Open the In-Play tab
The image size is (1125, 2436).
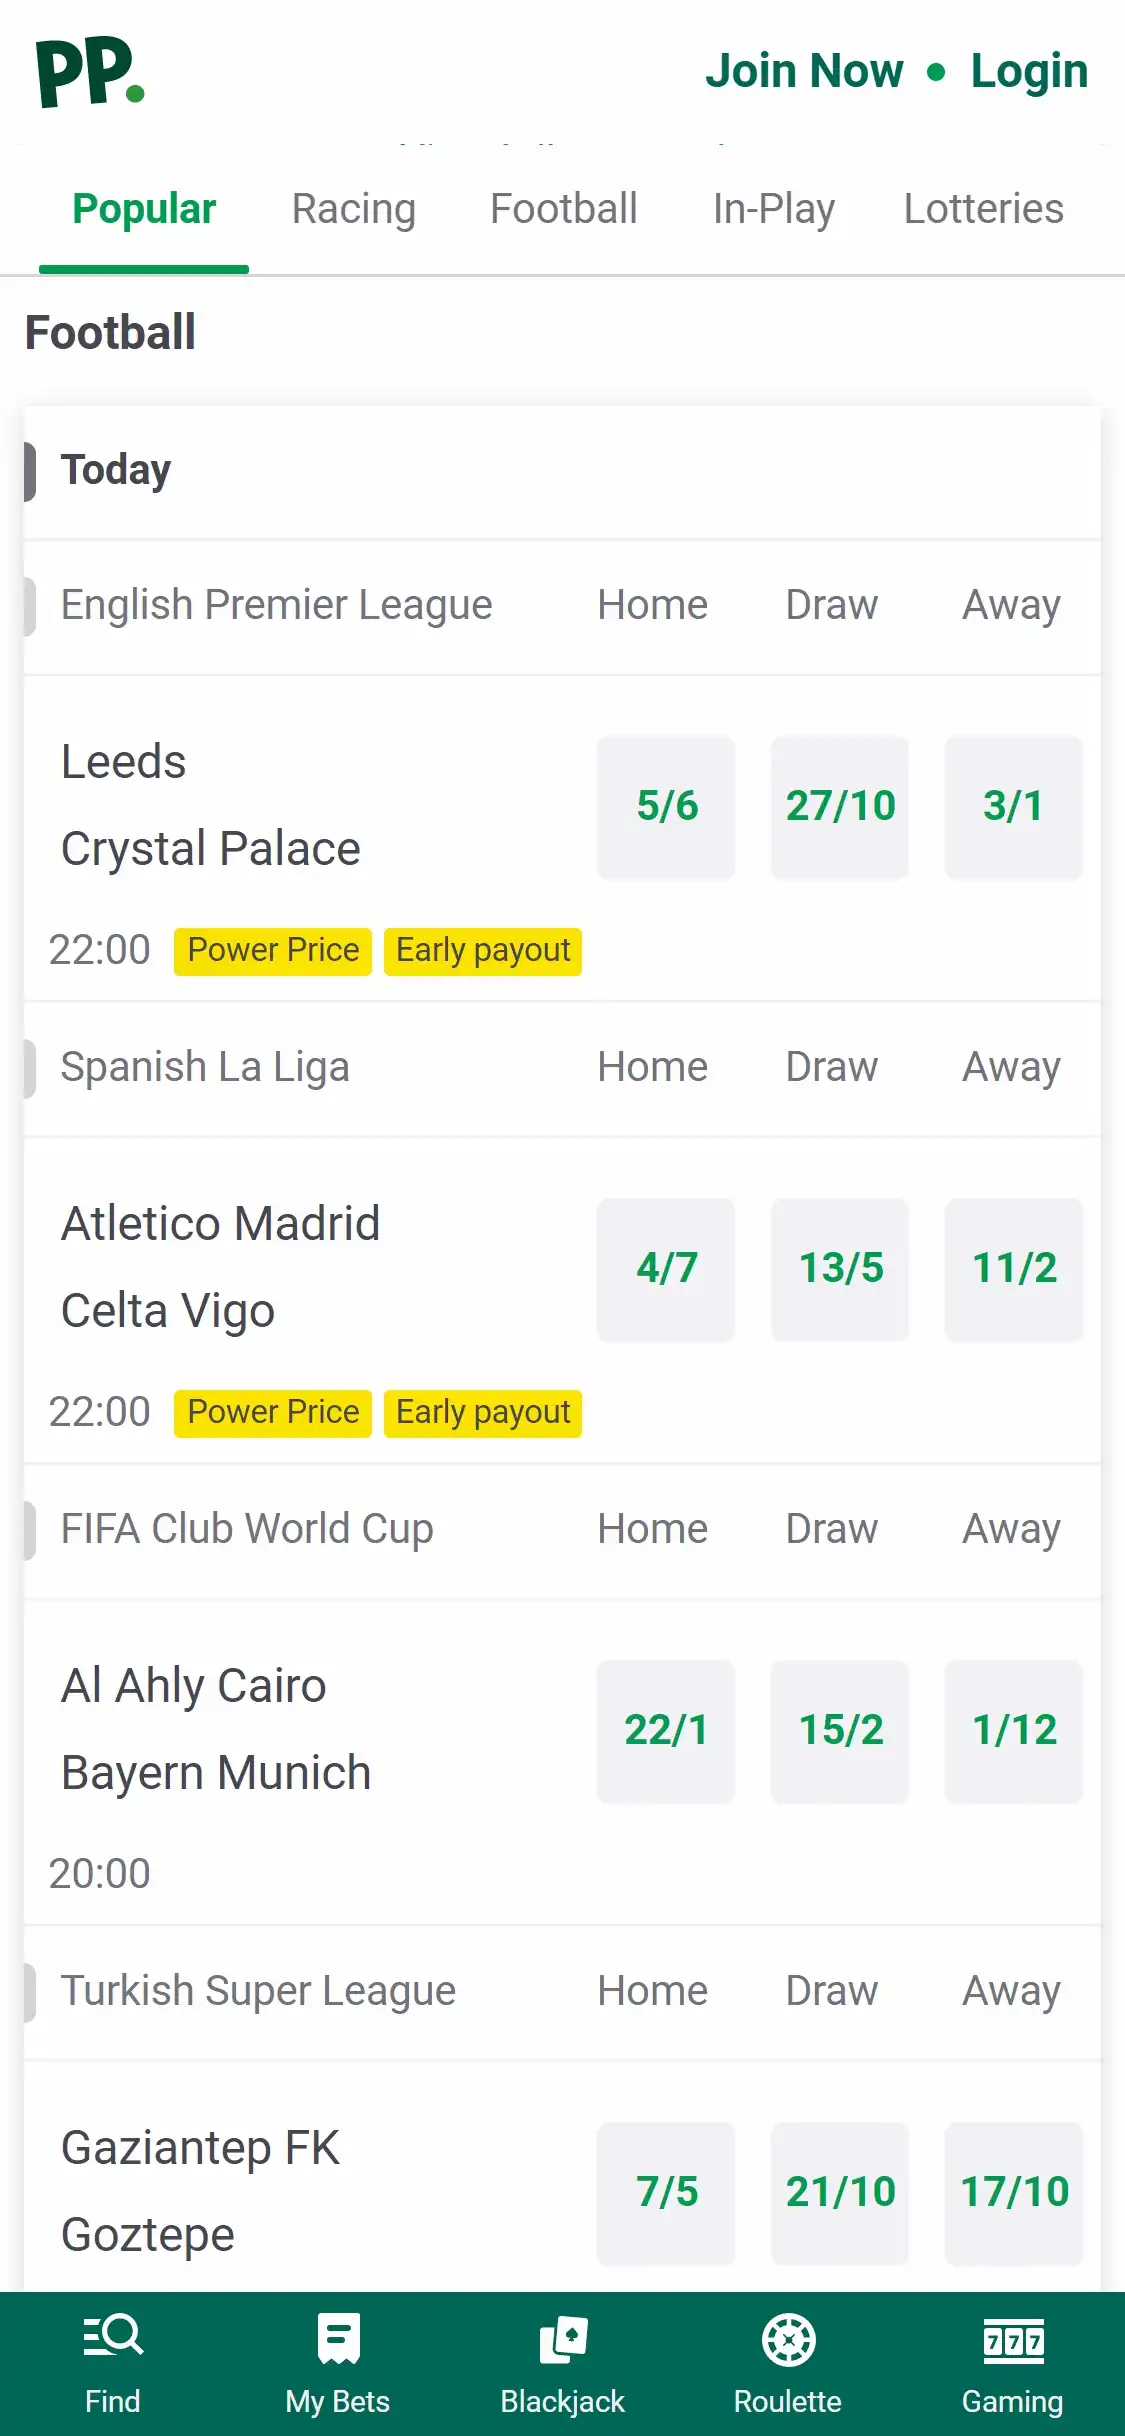[x=773, y=209]
